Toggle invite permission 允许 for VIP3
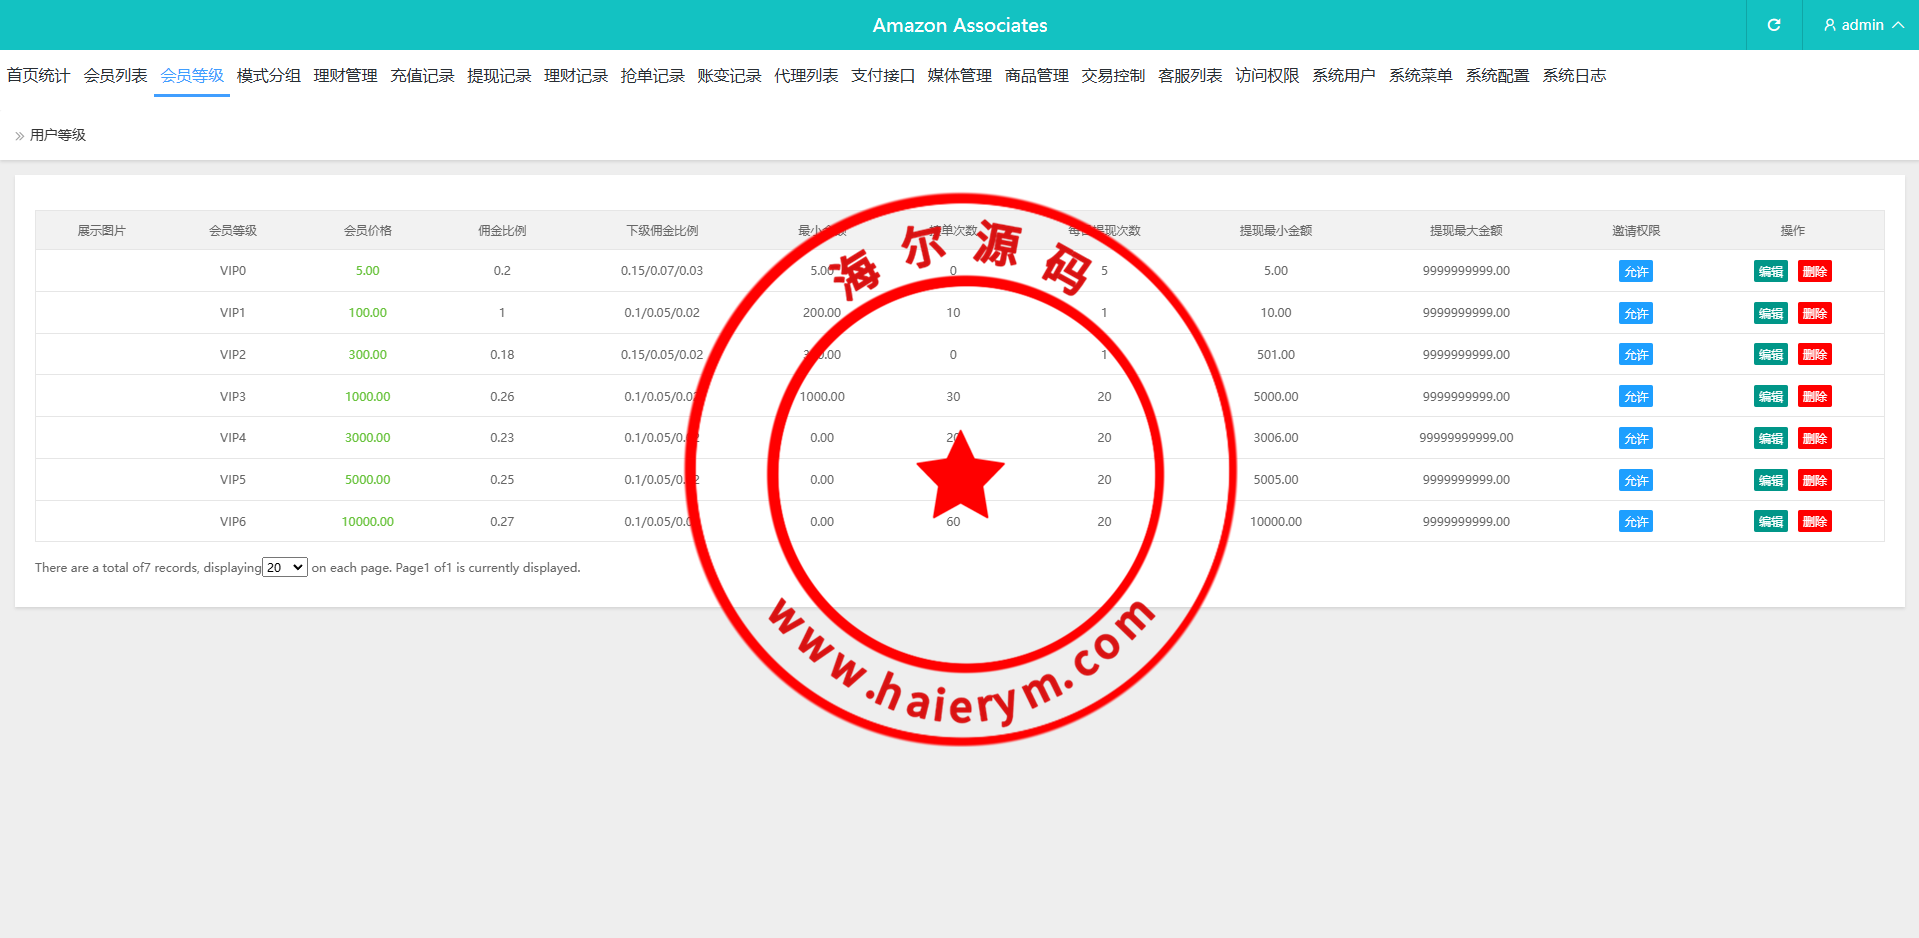1919x938 pixels. point(1635,397)
